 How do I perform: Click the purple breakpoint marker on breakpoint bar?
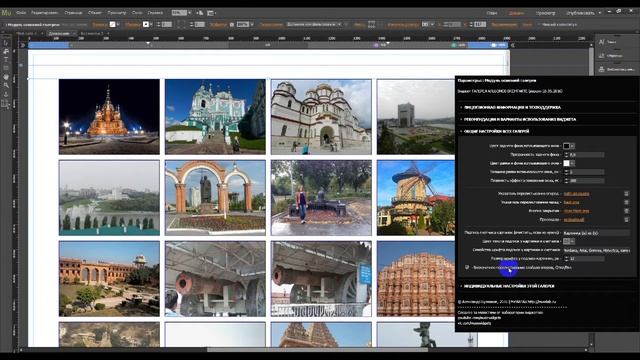pyautogui.click(x=376, y=45)
